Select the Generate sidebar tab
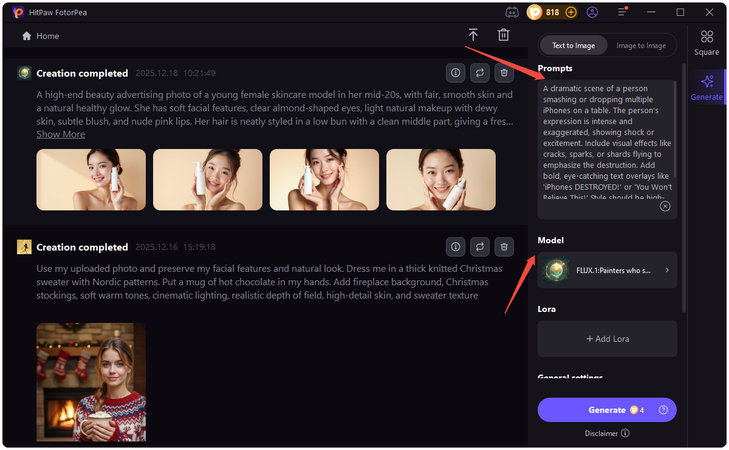 coord(707,86)
